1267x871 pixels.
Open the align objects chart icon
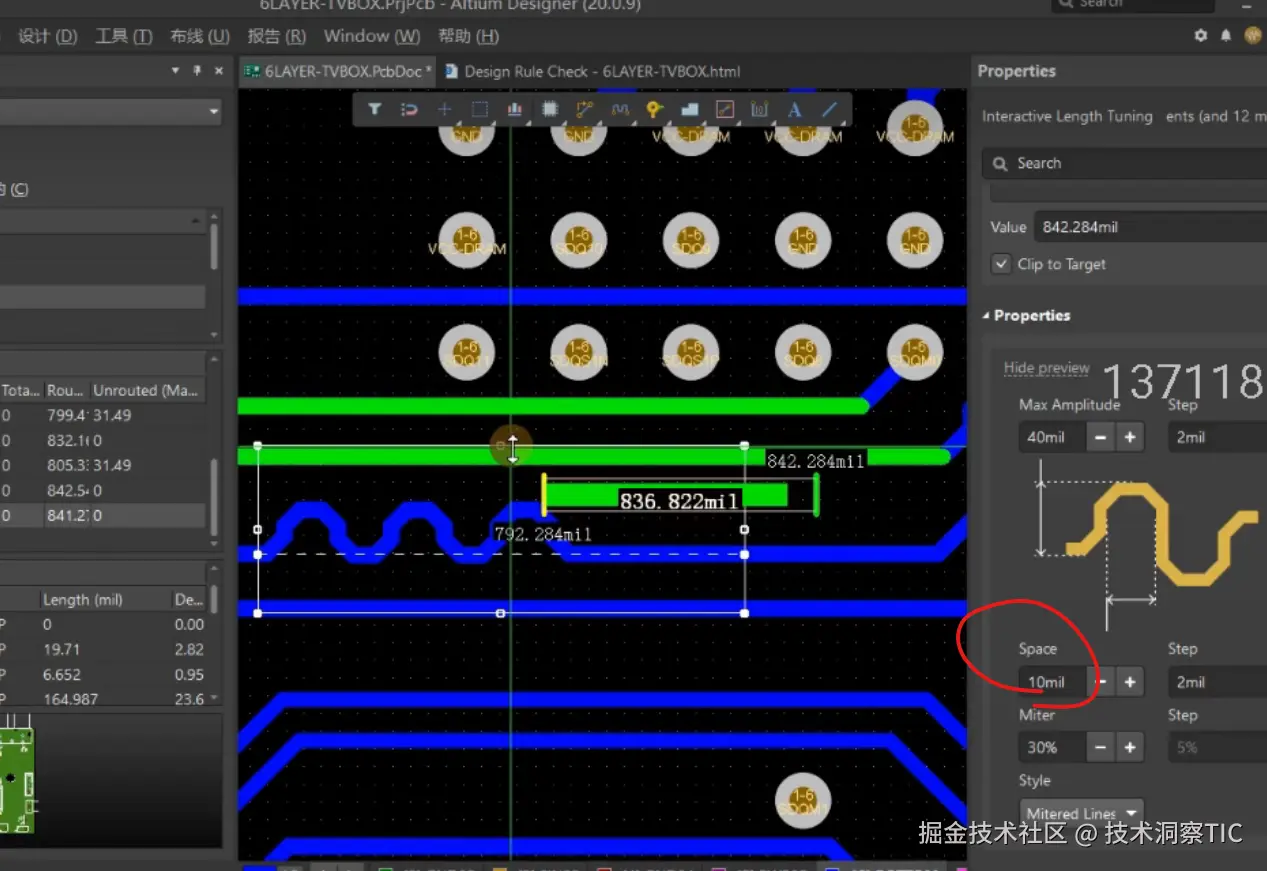point(515,109)
